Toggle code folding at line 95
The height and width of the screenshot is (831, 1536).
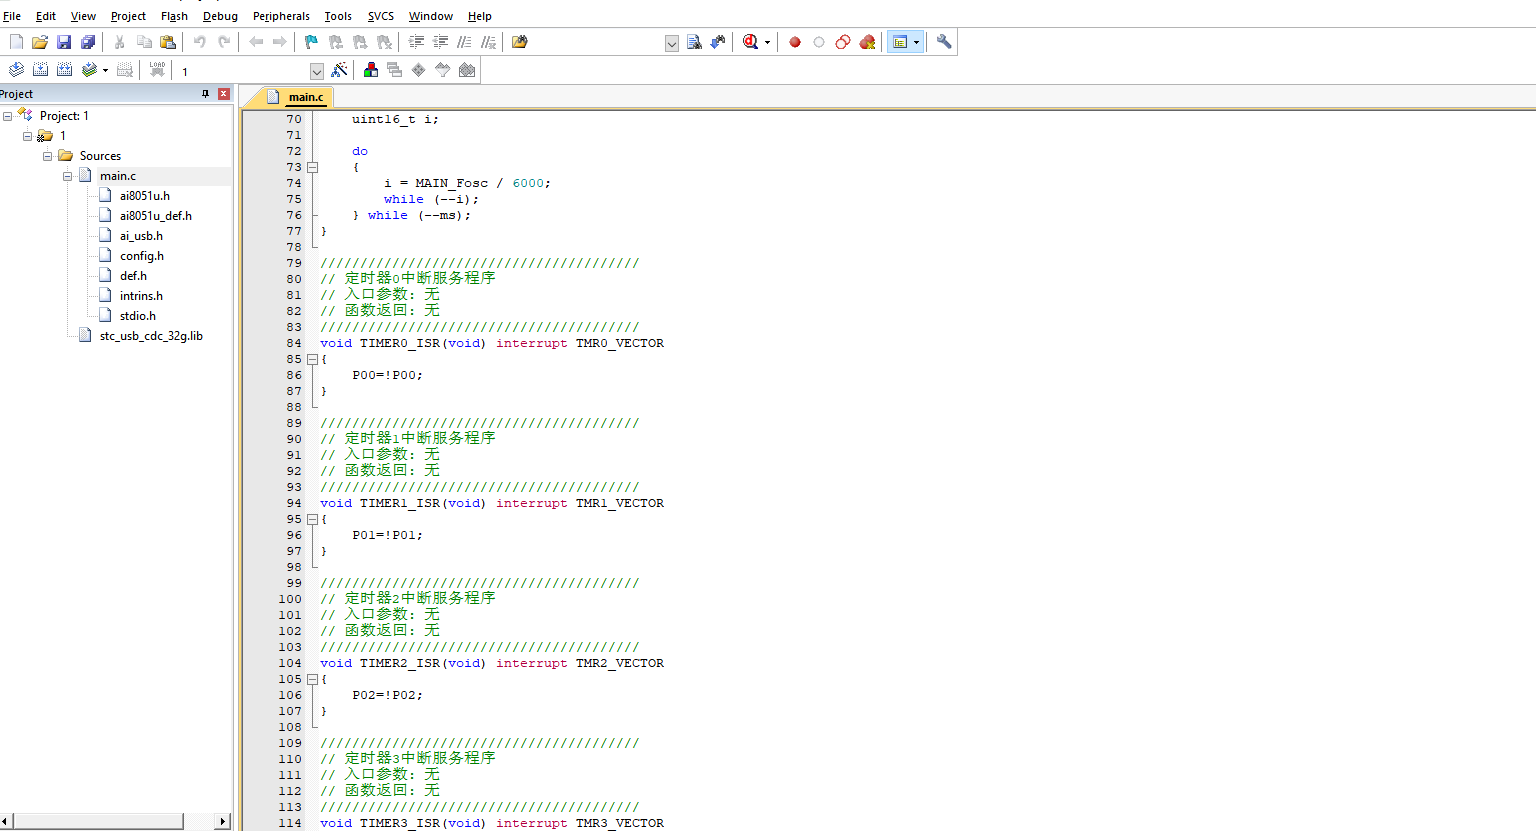pyautogui.click(x=312, y=519)
